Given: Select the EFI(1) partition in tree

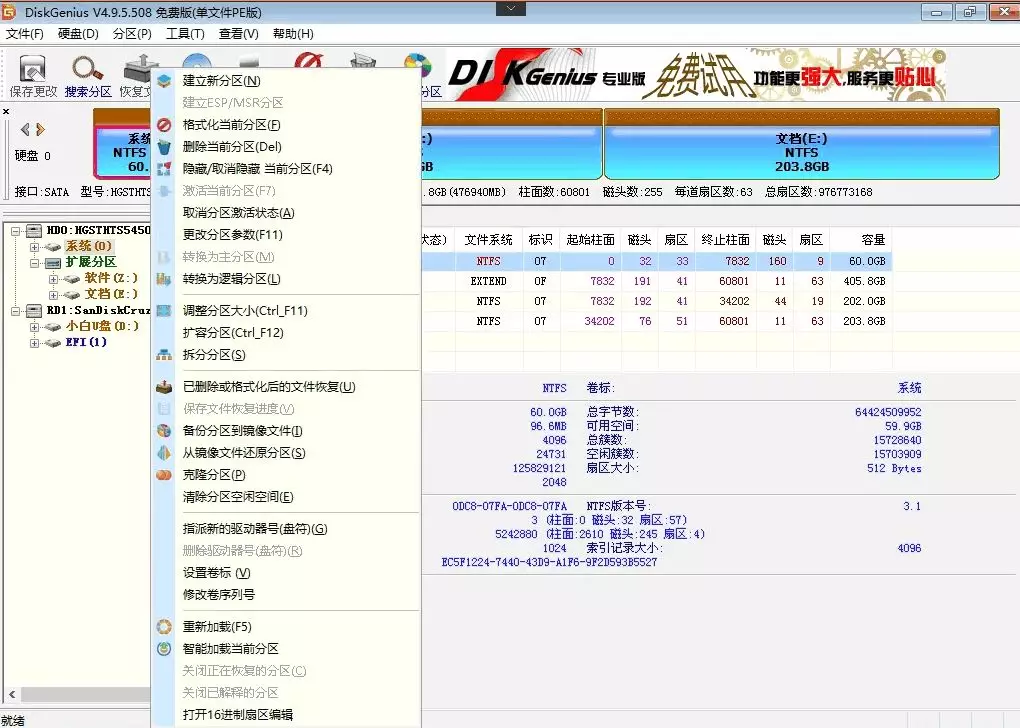Looking at the screenshot, I should coord(86,343).
